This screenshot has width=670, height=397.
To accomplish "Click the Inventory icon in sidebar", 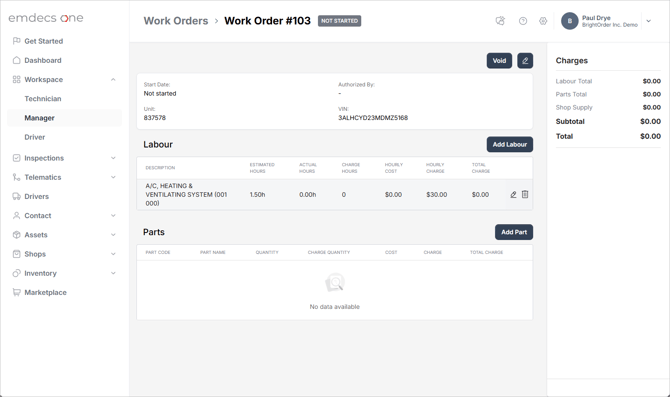I will [16, 273].
